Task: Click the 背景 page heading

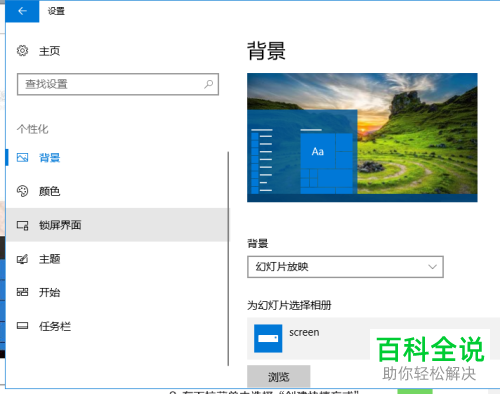Action: [266, 51]
